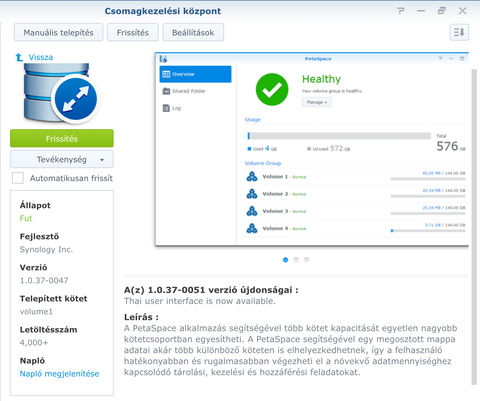
Task: Click the green Healthy checkmark icon
Action: click(x=272, y=89)
